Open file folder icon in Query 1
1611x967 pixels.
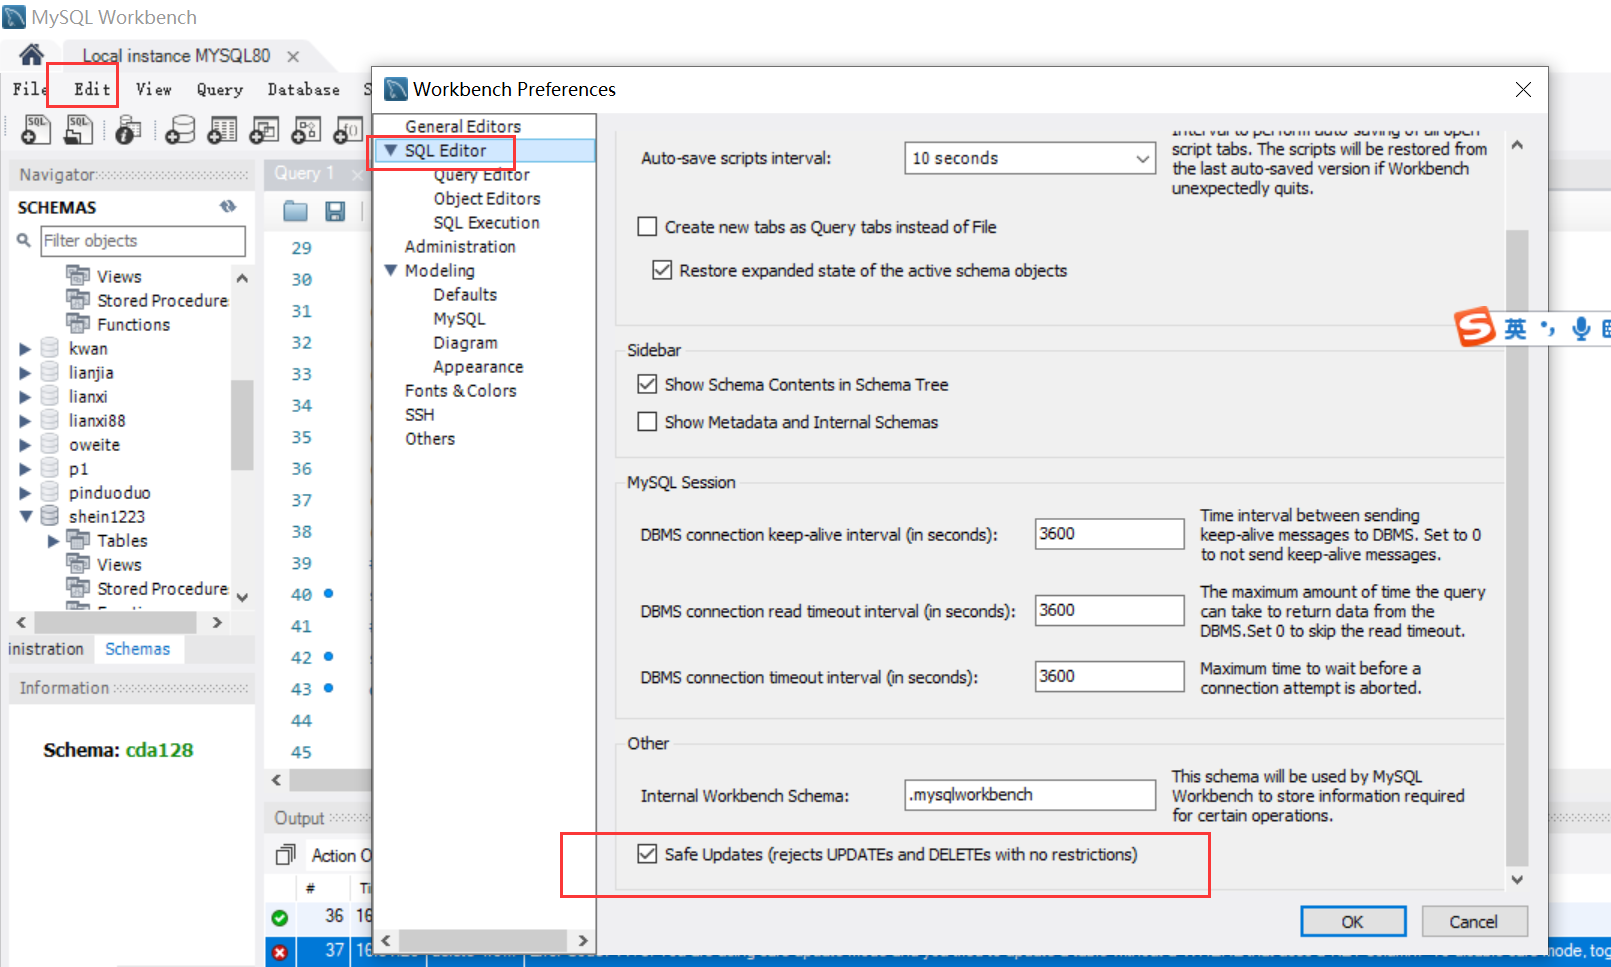(295, 211)
